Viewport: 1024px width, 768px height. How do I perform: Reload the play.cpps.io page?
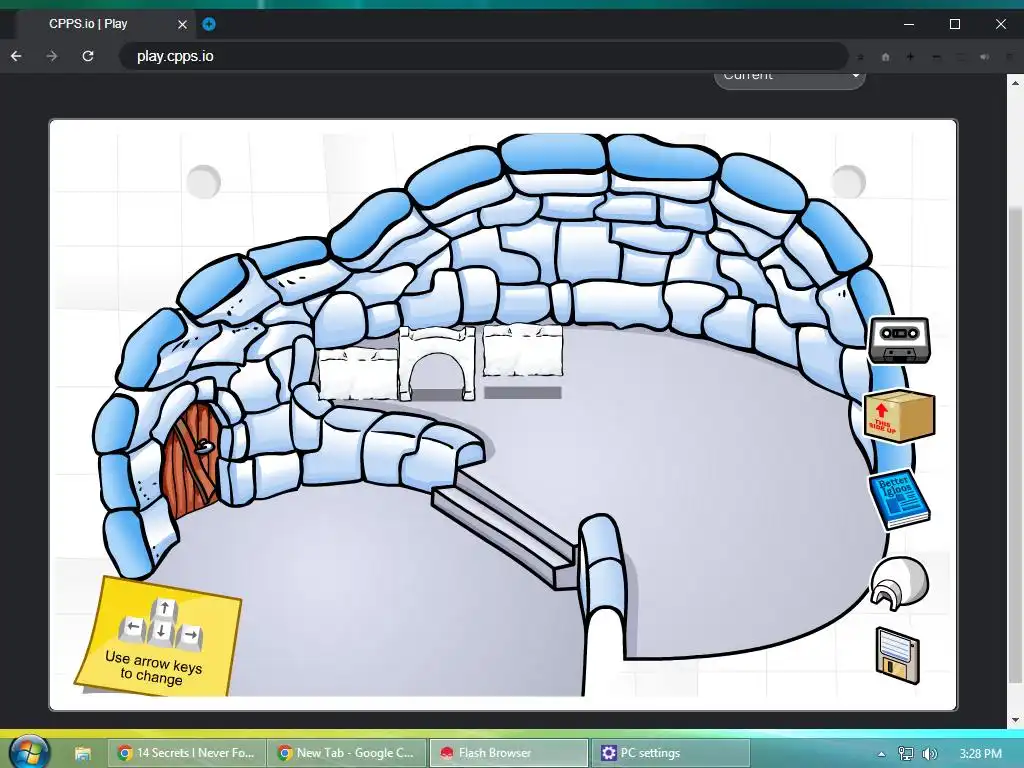click(88, 56)
